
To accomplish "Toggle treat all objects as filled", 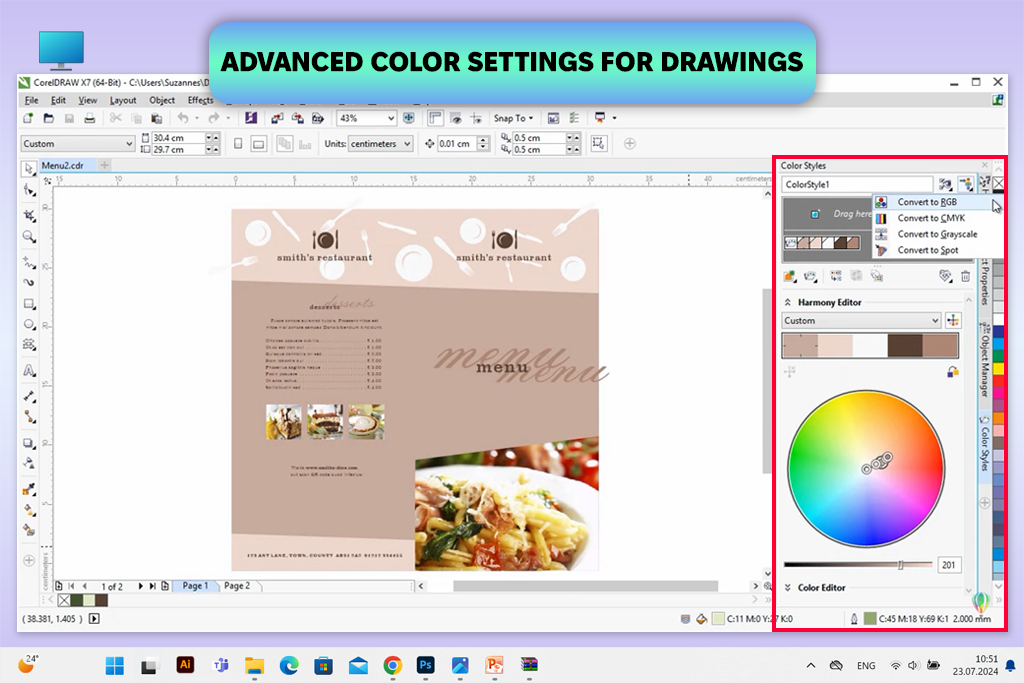I will 599,144.
